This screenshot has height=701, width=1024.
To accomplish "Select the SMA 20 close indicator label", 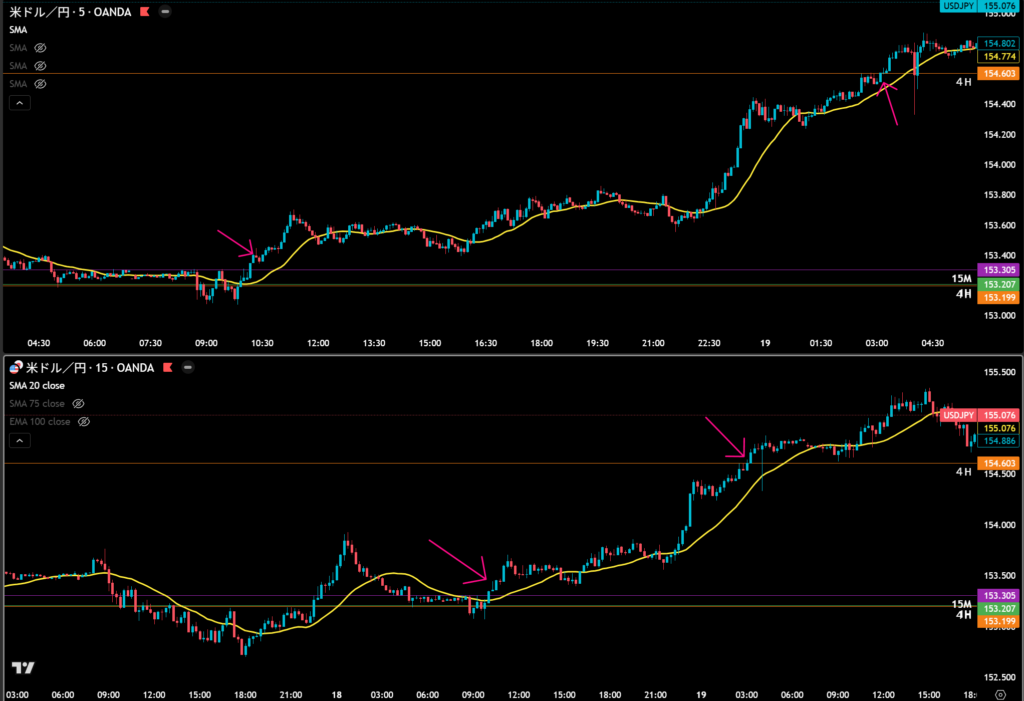I will [x=39, y=386].
